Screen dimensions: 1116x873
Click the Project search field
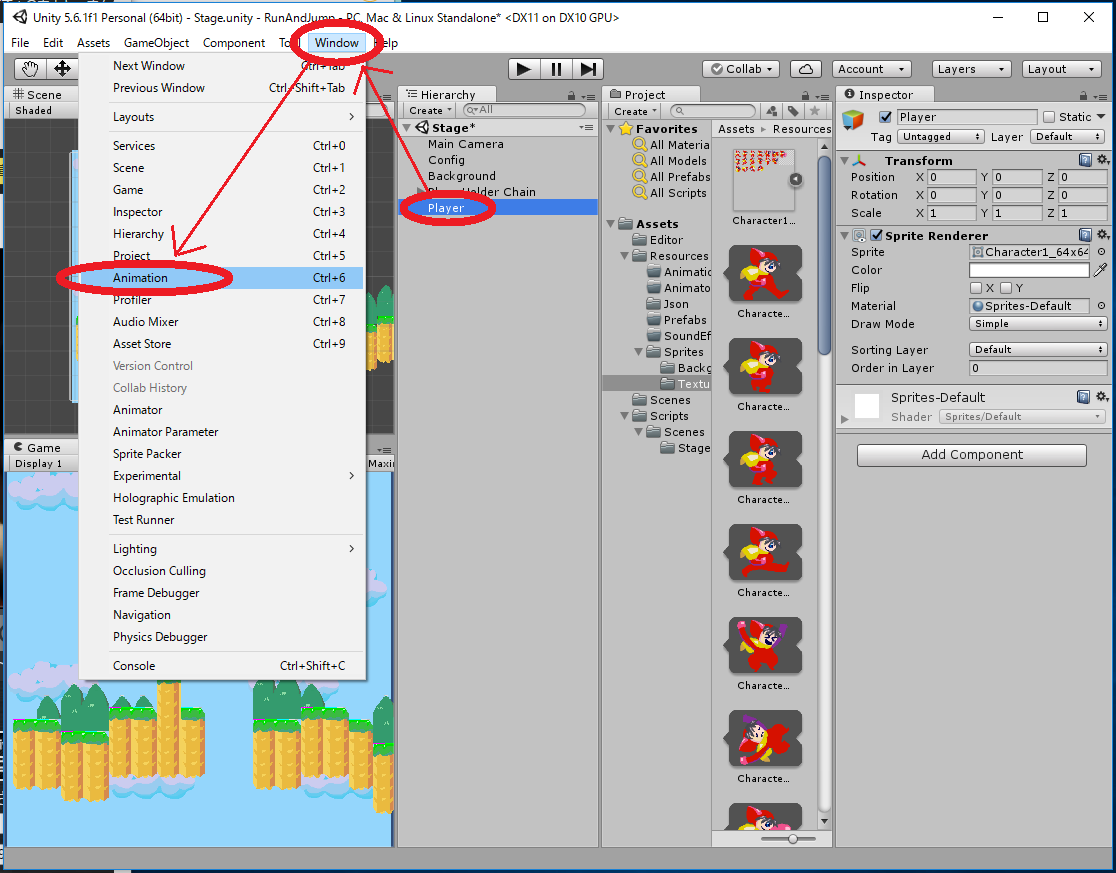[x=712, y=111]
